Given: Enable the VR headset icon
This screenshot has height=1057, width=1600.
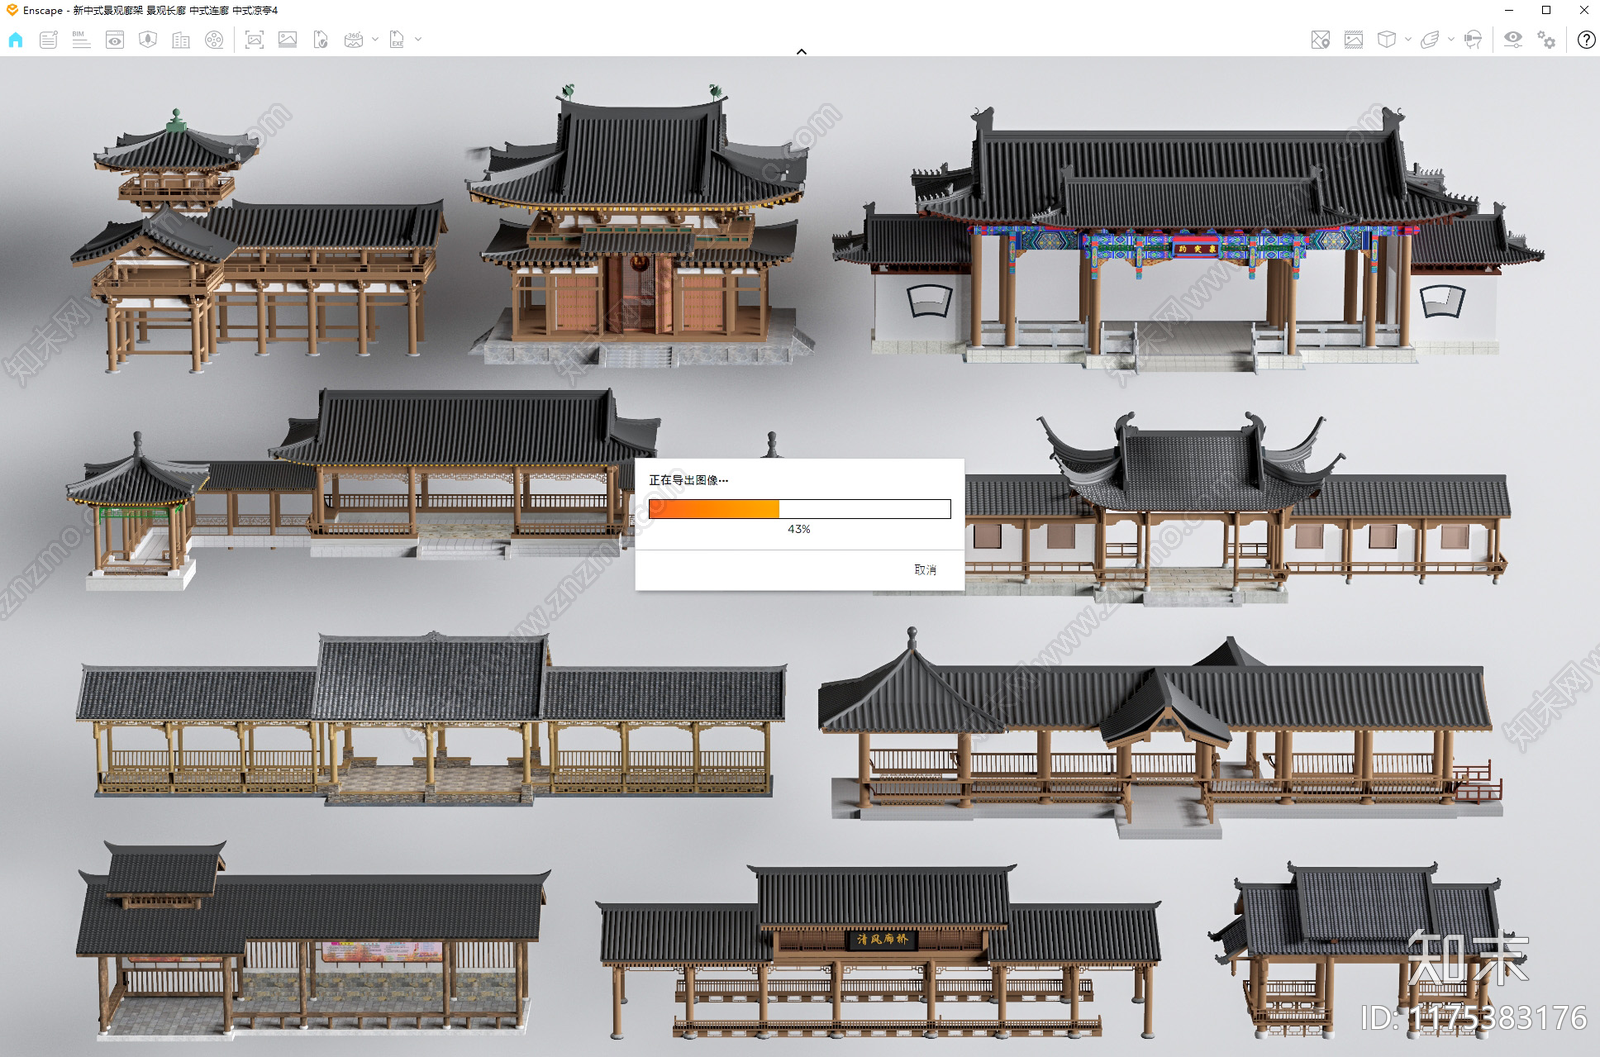Looking at the screenshot, I should pos(1473,40).
